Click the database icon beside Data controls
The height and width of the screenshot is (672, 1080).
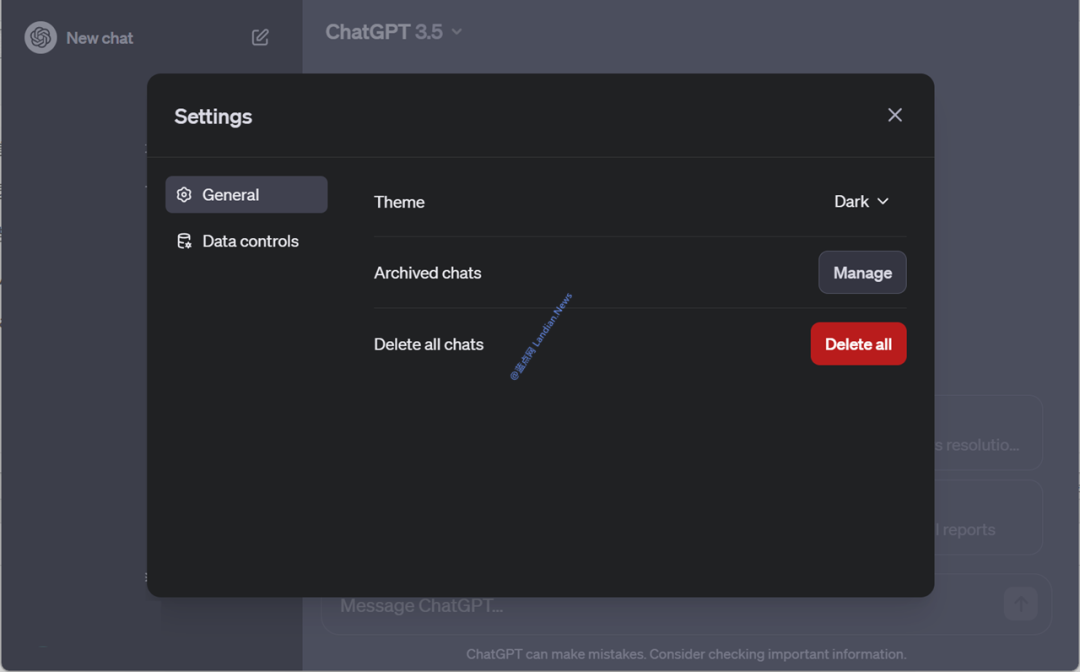click(x=184, y=241)
